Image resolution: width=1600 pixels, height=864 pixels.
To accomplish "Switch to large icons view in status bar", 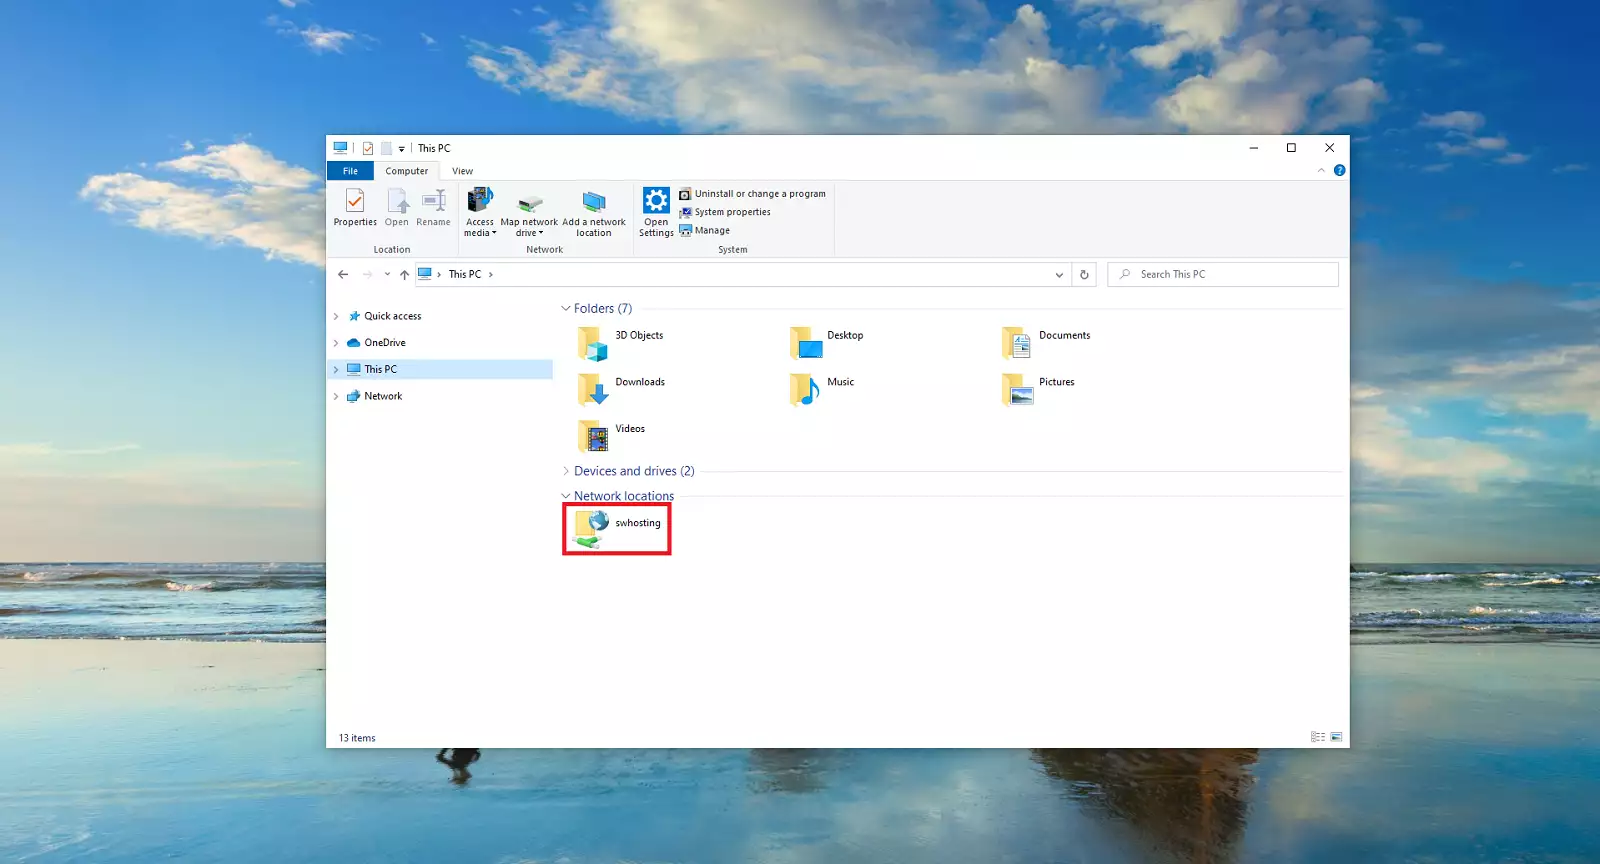I will 1336,737.
